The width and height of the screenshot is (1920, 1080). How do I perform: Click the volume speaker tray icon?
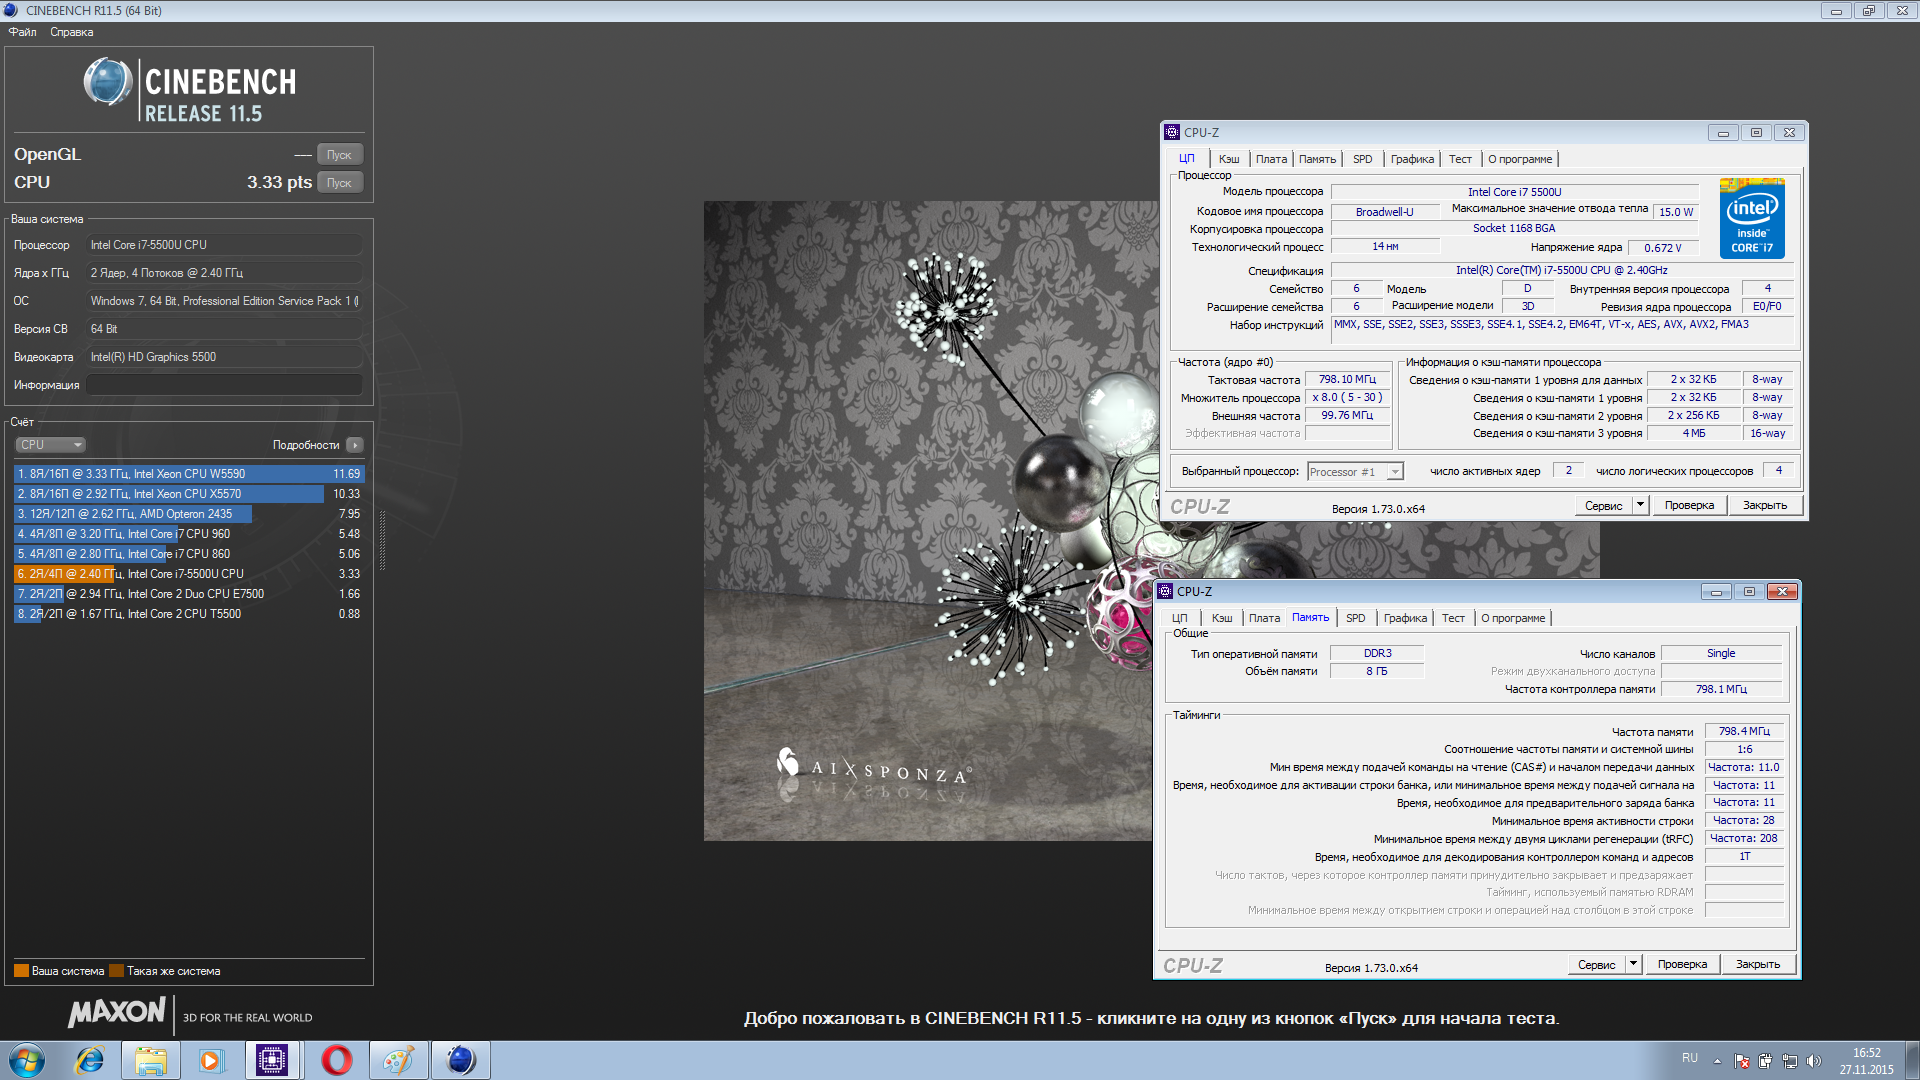[x=1814, y=1061]
